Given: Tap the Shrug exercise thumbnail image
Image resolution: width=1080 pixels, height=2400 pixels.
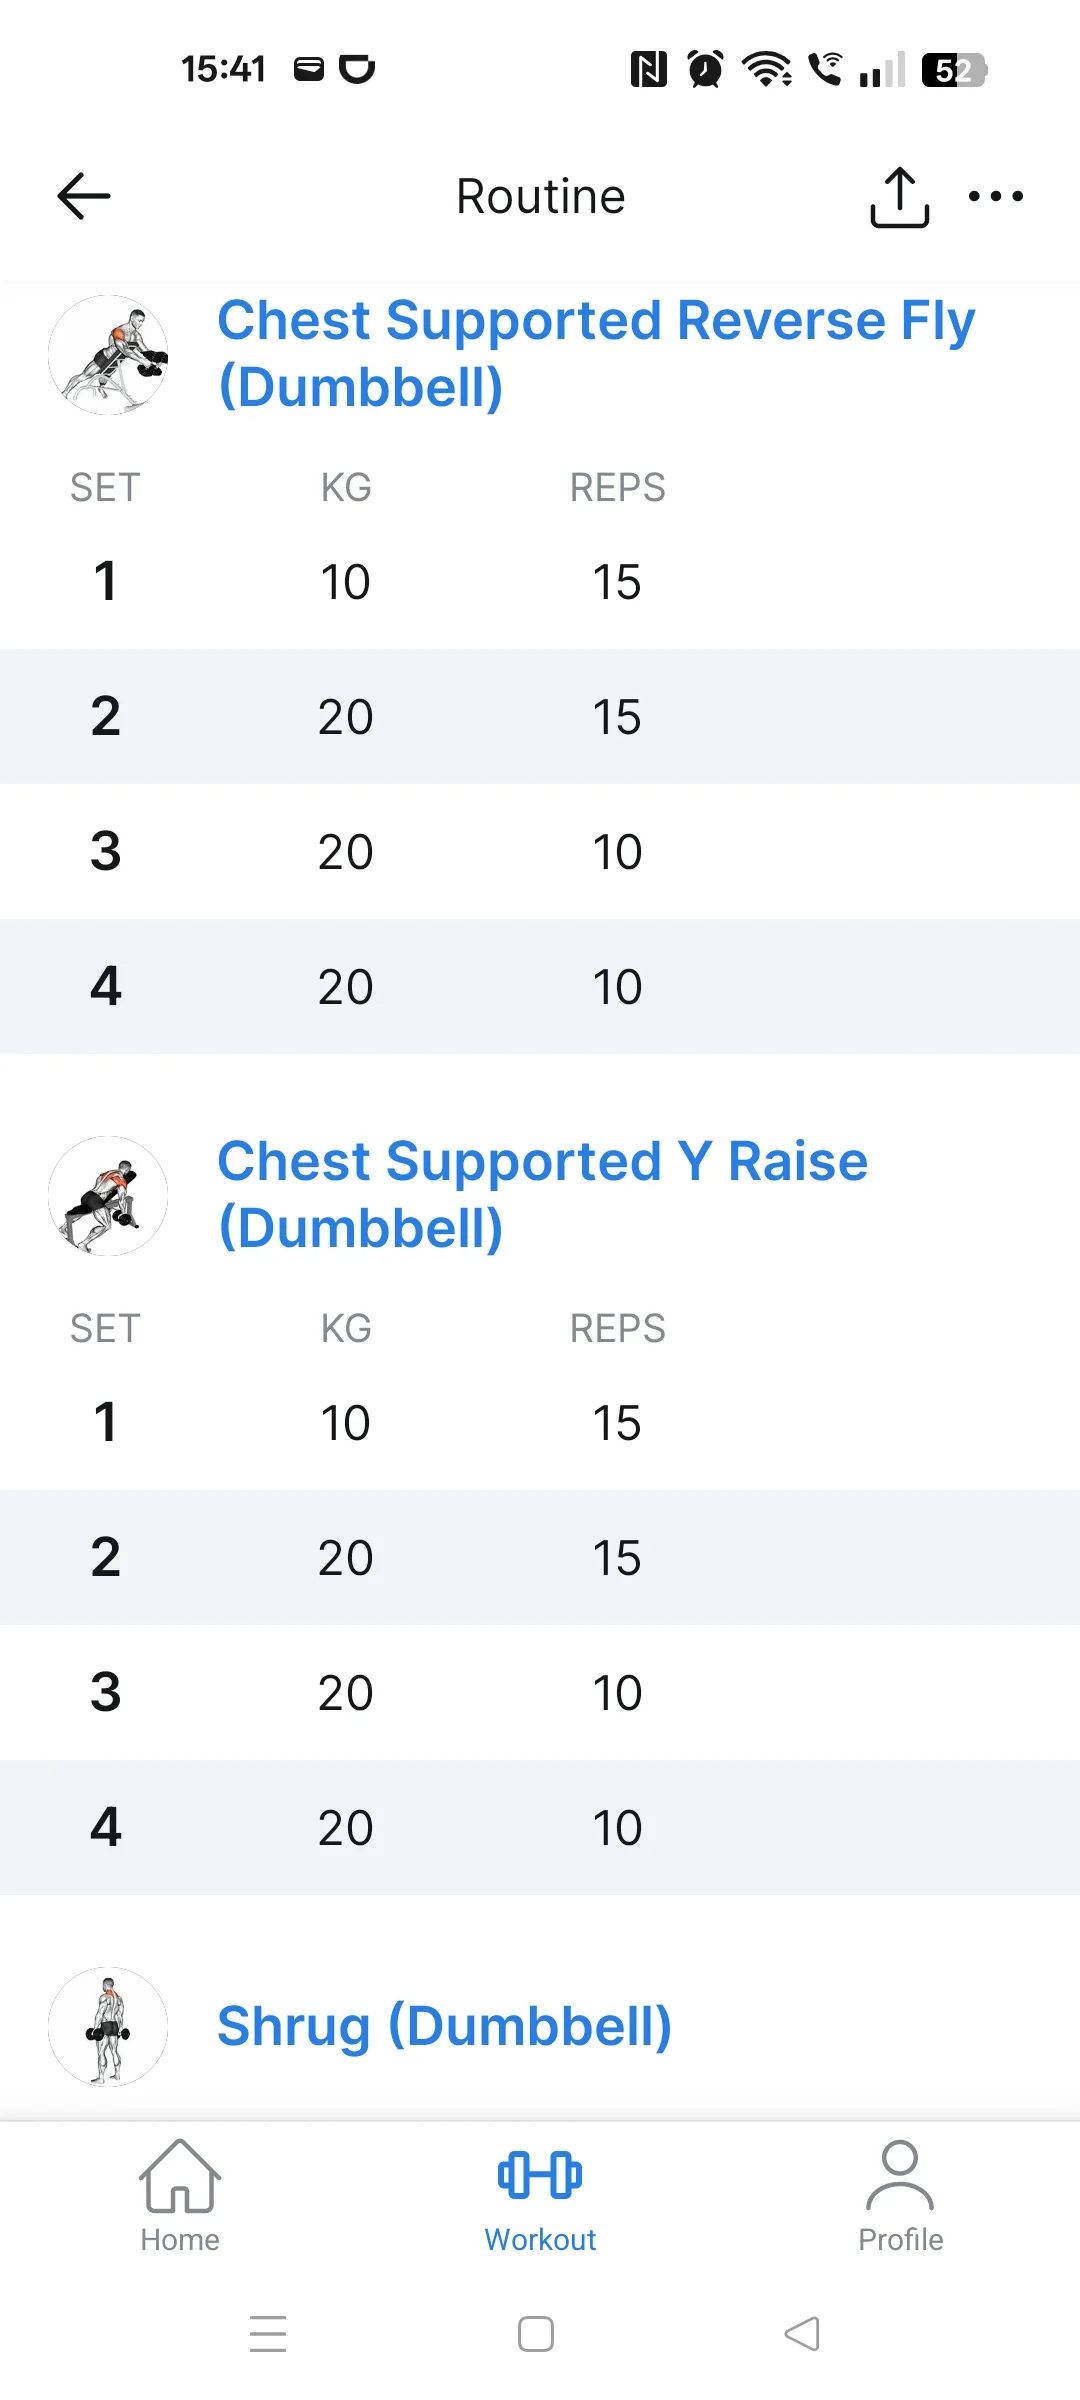Looking at the screenshot, I should pyautogui.click(x=108, y=2027).
